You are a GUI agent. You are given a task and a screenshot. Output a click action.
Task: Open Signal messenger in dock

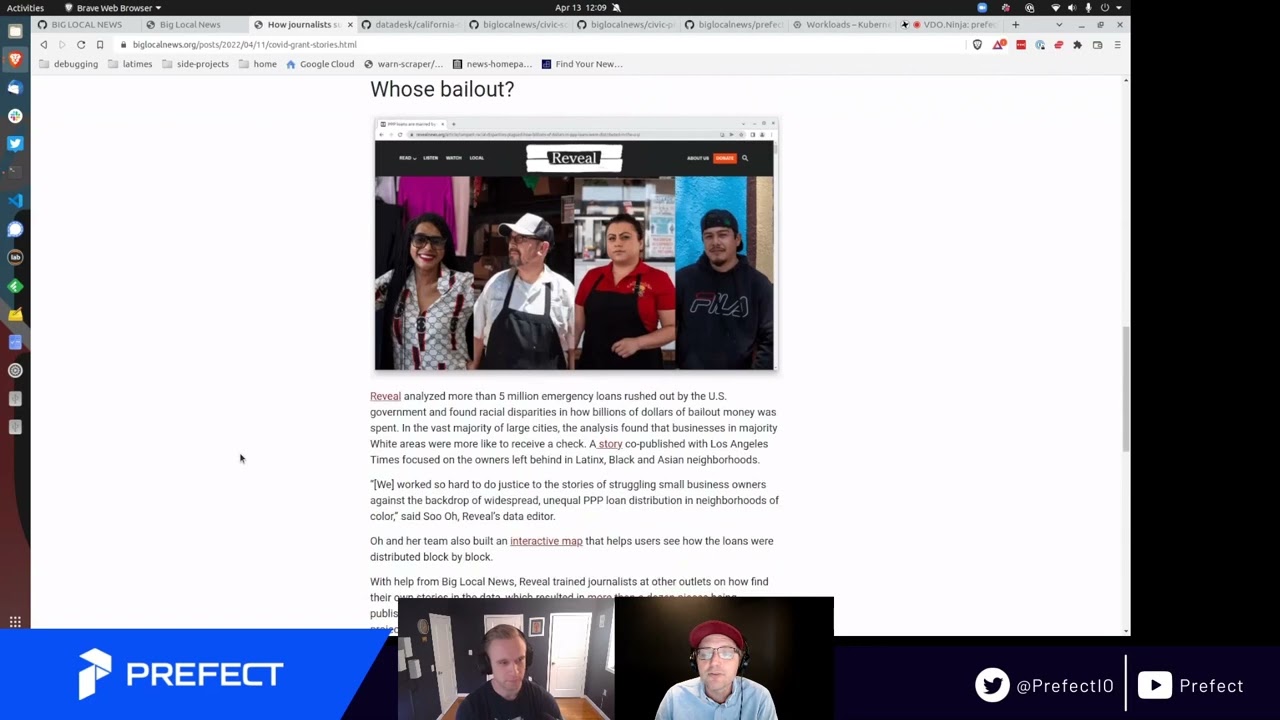[x=15, y=229]
